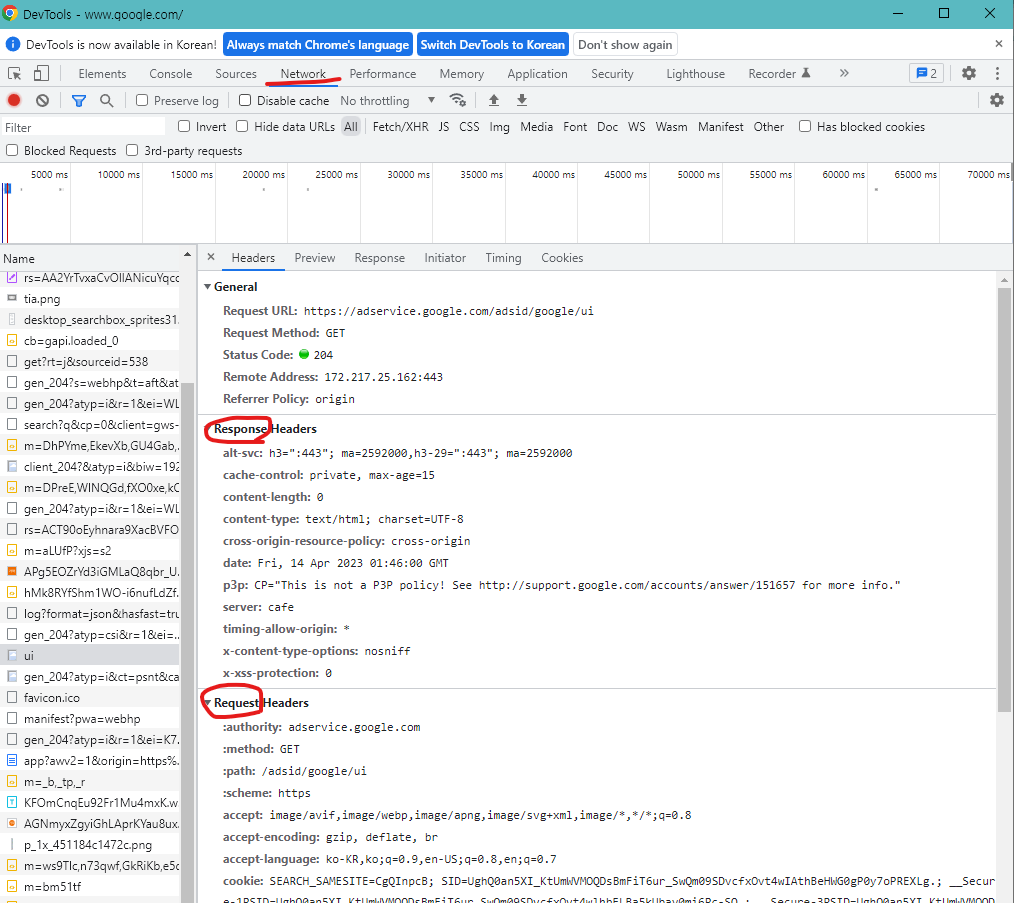Sort requests by Name column arrow
The height and width of the screenshot is (903, 1014).
point(187,255)
